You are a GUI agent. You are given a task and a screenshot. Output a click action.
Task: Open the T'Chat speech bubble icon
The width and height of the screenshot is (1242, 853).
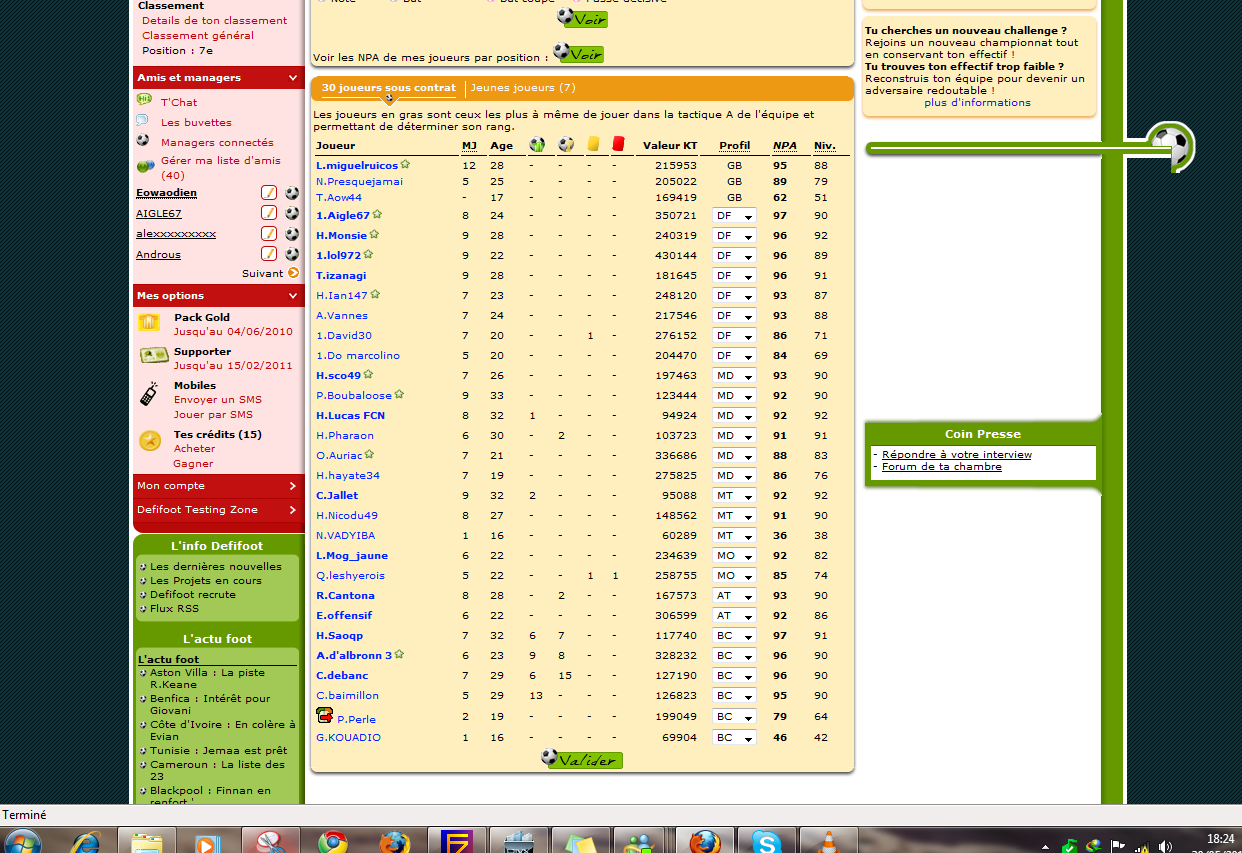click(x=144, y=100)
